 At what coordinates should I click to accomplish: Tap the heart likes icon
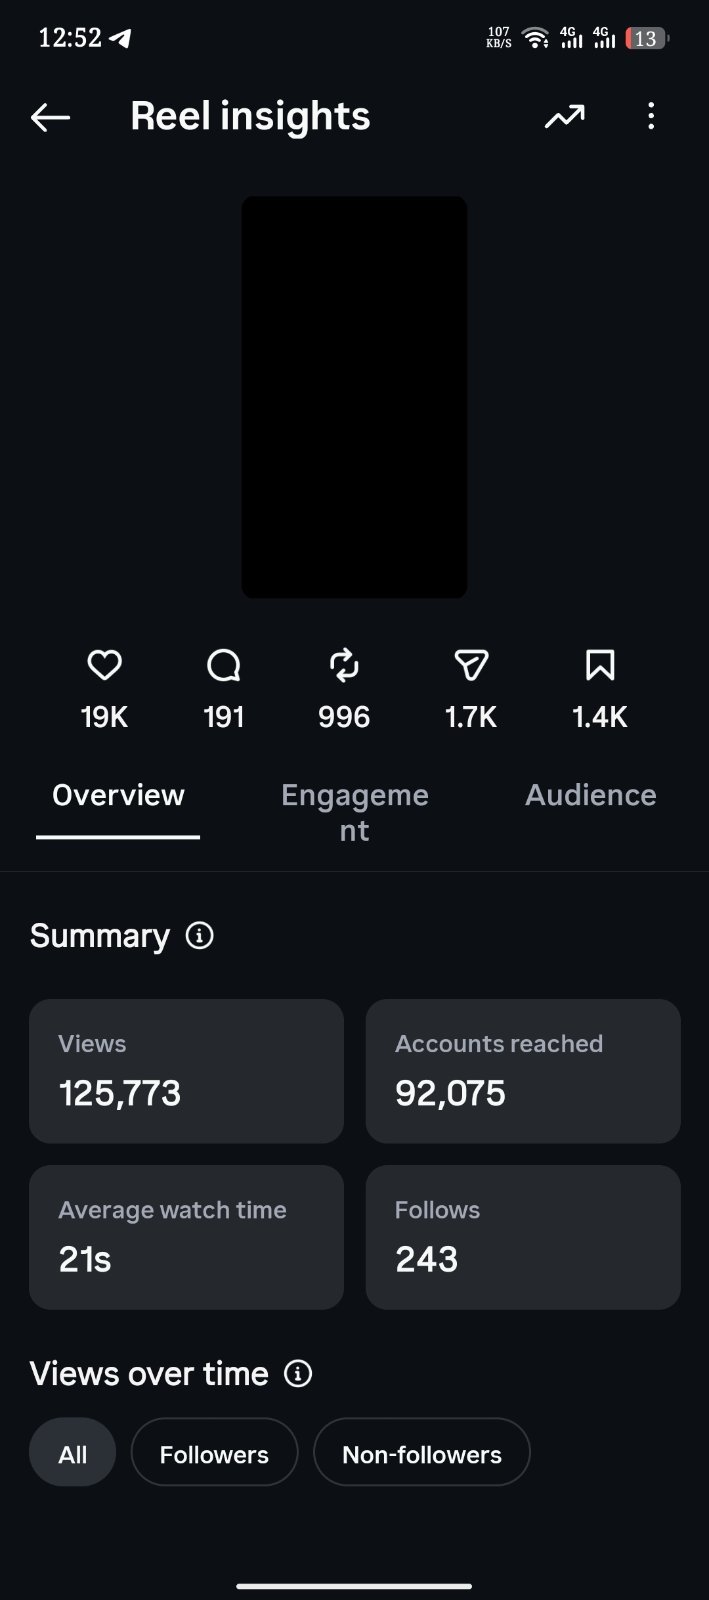tap(104, 665)
